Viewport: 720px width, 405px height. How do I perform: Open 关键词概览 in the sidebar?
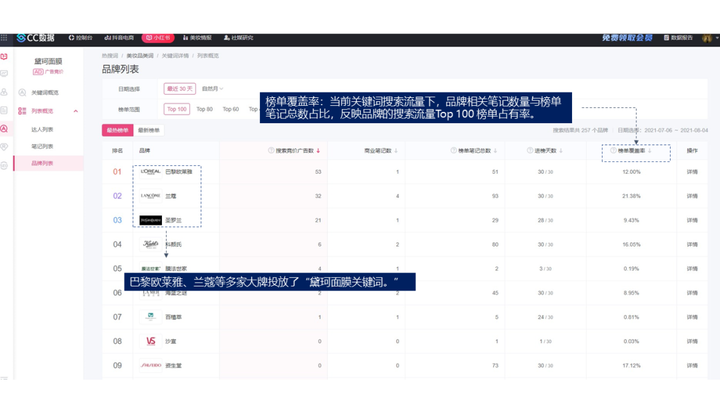click(45, 92)
